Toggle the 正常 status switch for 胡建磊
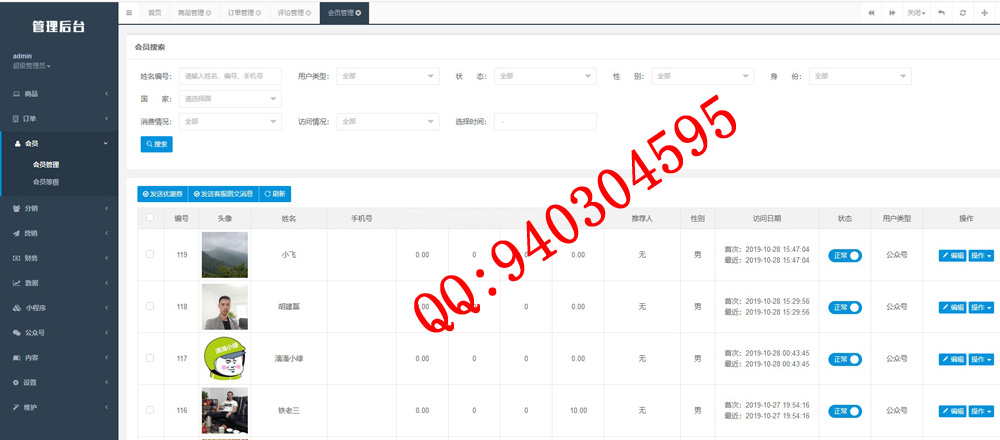This screenshot has width=1000, height=440. pos(845,307)
